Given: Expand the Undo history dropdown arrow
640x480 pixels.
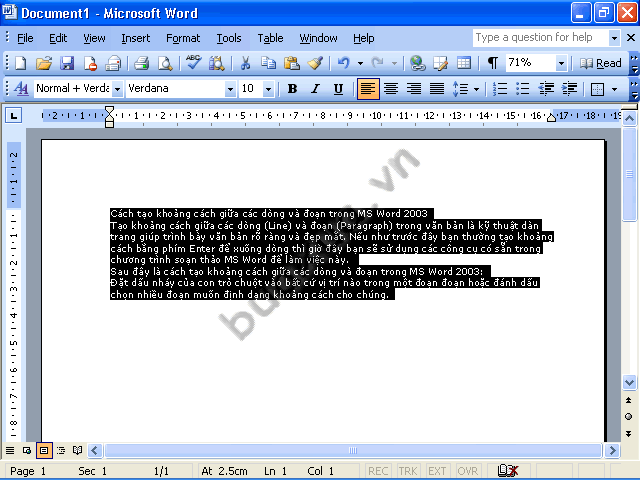Looking at the screenshot, I should (360, 63).
